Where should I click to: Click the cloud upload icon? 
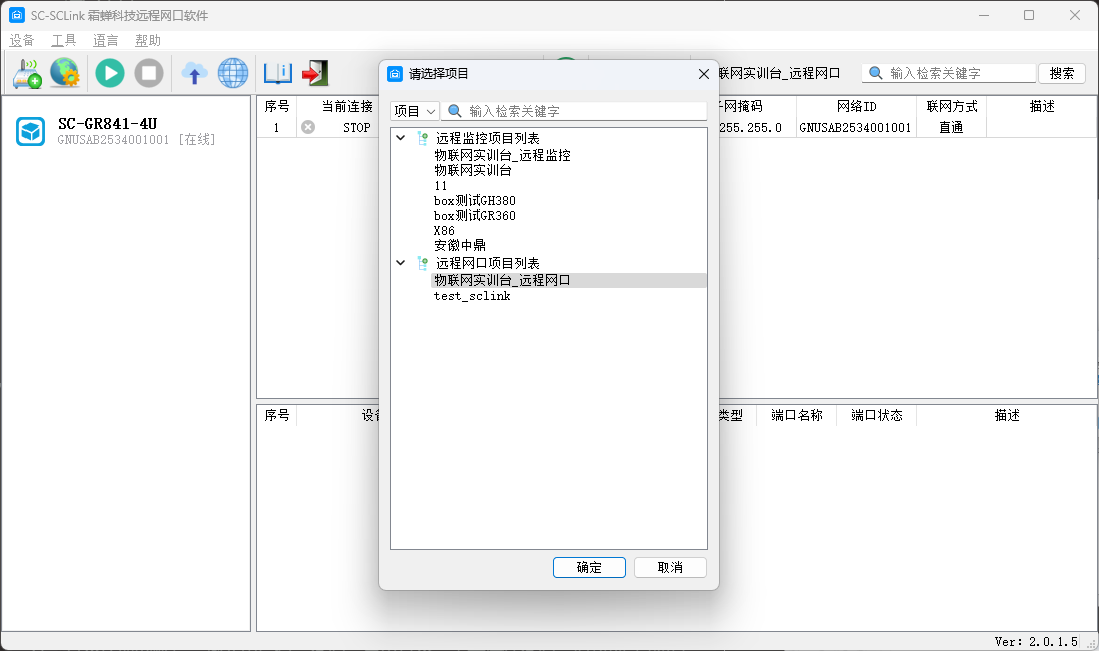coord(194,73)
